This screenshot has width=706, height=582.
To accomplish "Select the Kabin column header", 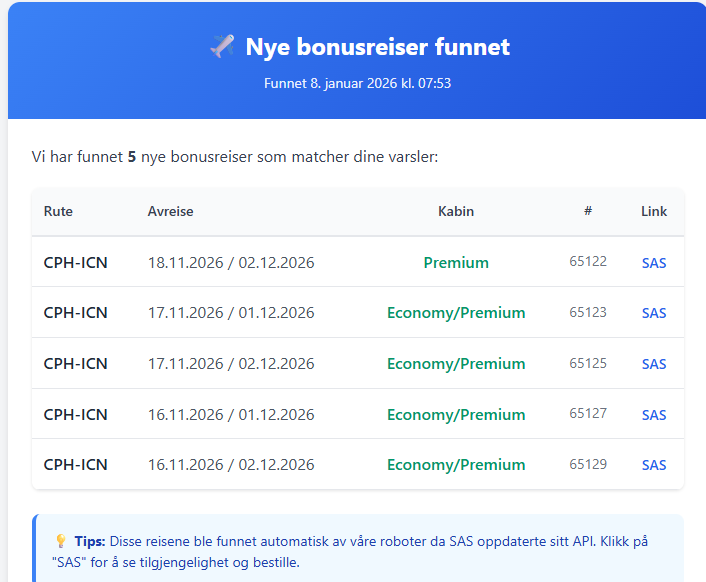I will (456, 212).
